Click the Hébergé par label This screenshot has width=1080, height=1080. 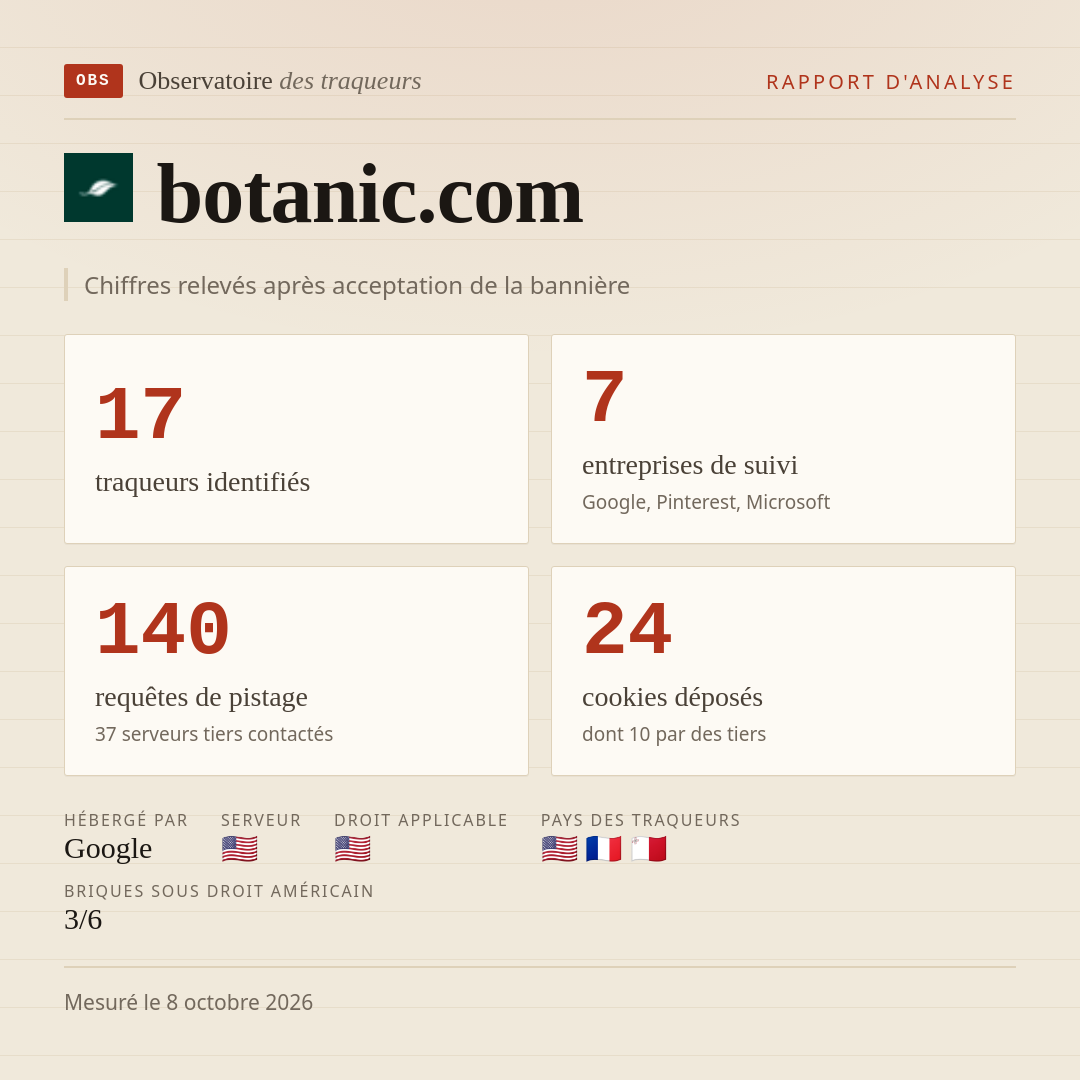point(126,820)
